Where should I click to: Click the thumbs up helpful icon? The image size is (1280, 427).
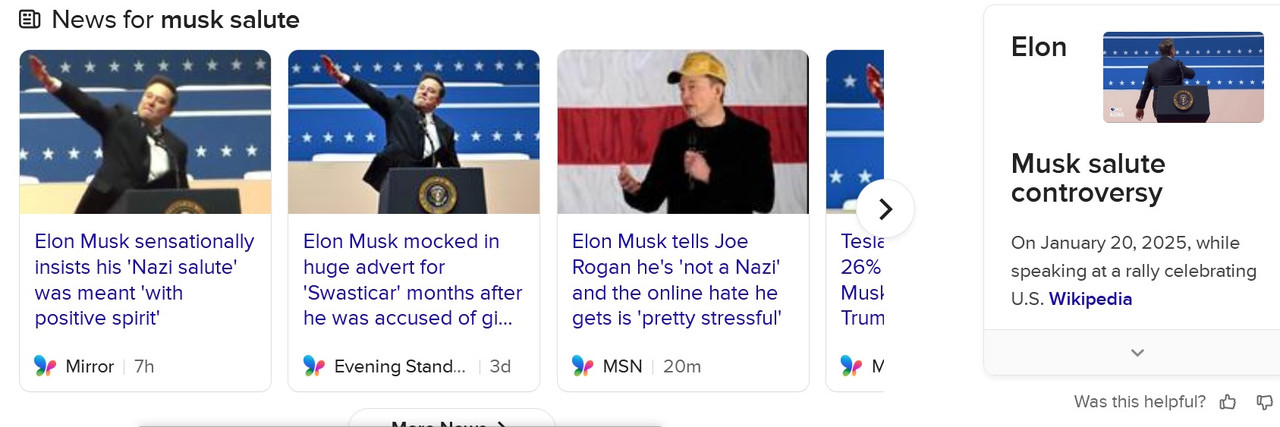tap(1228, 402)
